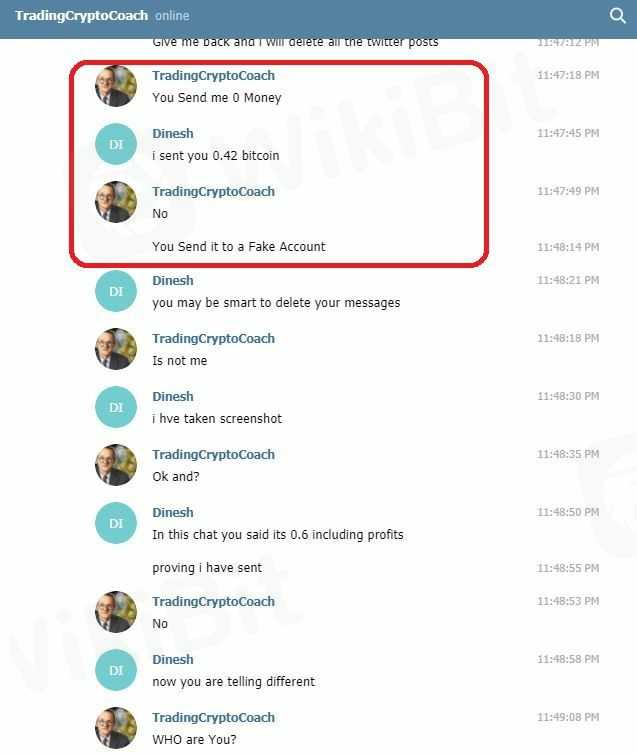This screenshot has height=755, width=637.
Task: Click DI avatar beside 'you may be smart' message
Action: click(116, 291)
